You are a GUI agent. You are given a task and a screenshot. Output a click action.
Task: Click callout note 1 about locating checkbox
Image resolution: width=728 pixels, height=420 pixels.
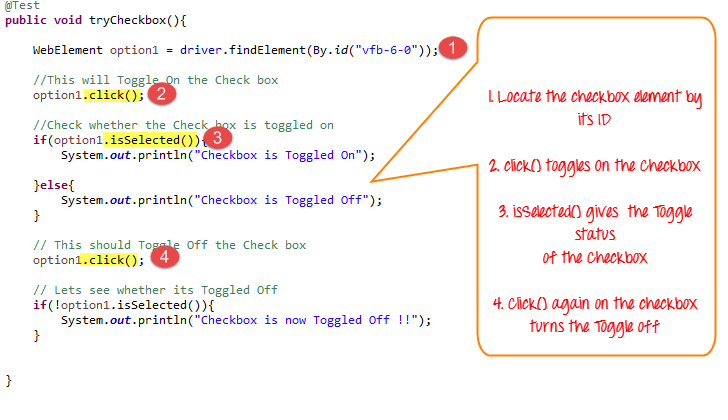594,106
